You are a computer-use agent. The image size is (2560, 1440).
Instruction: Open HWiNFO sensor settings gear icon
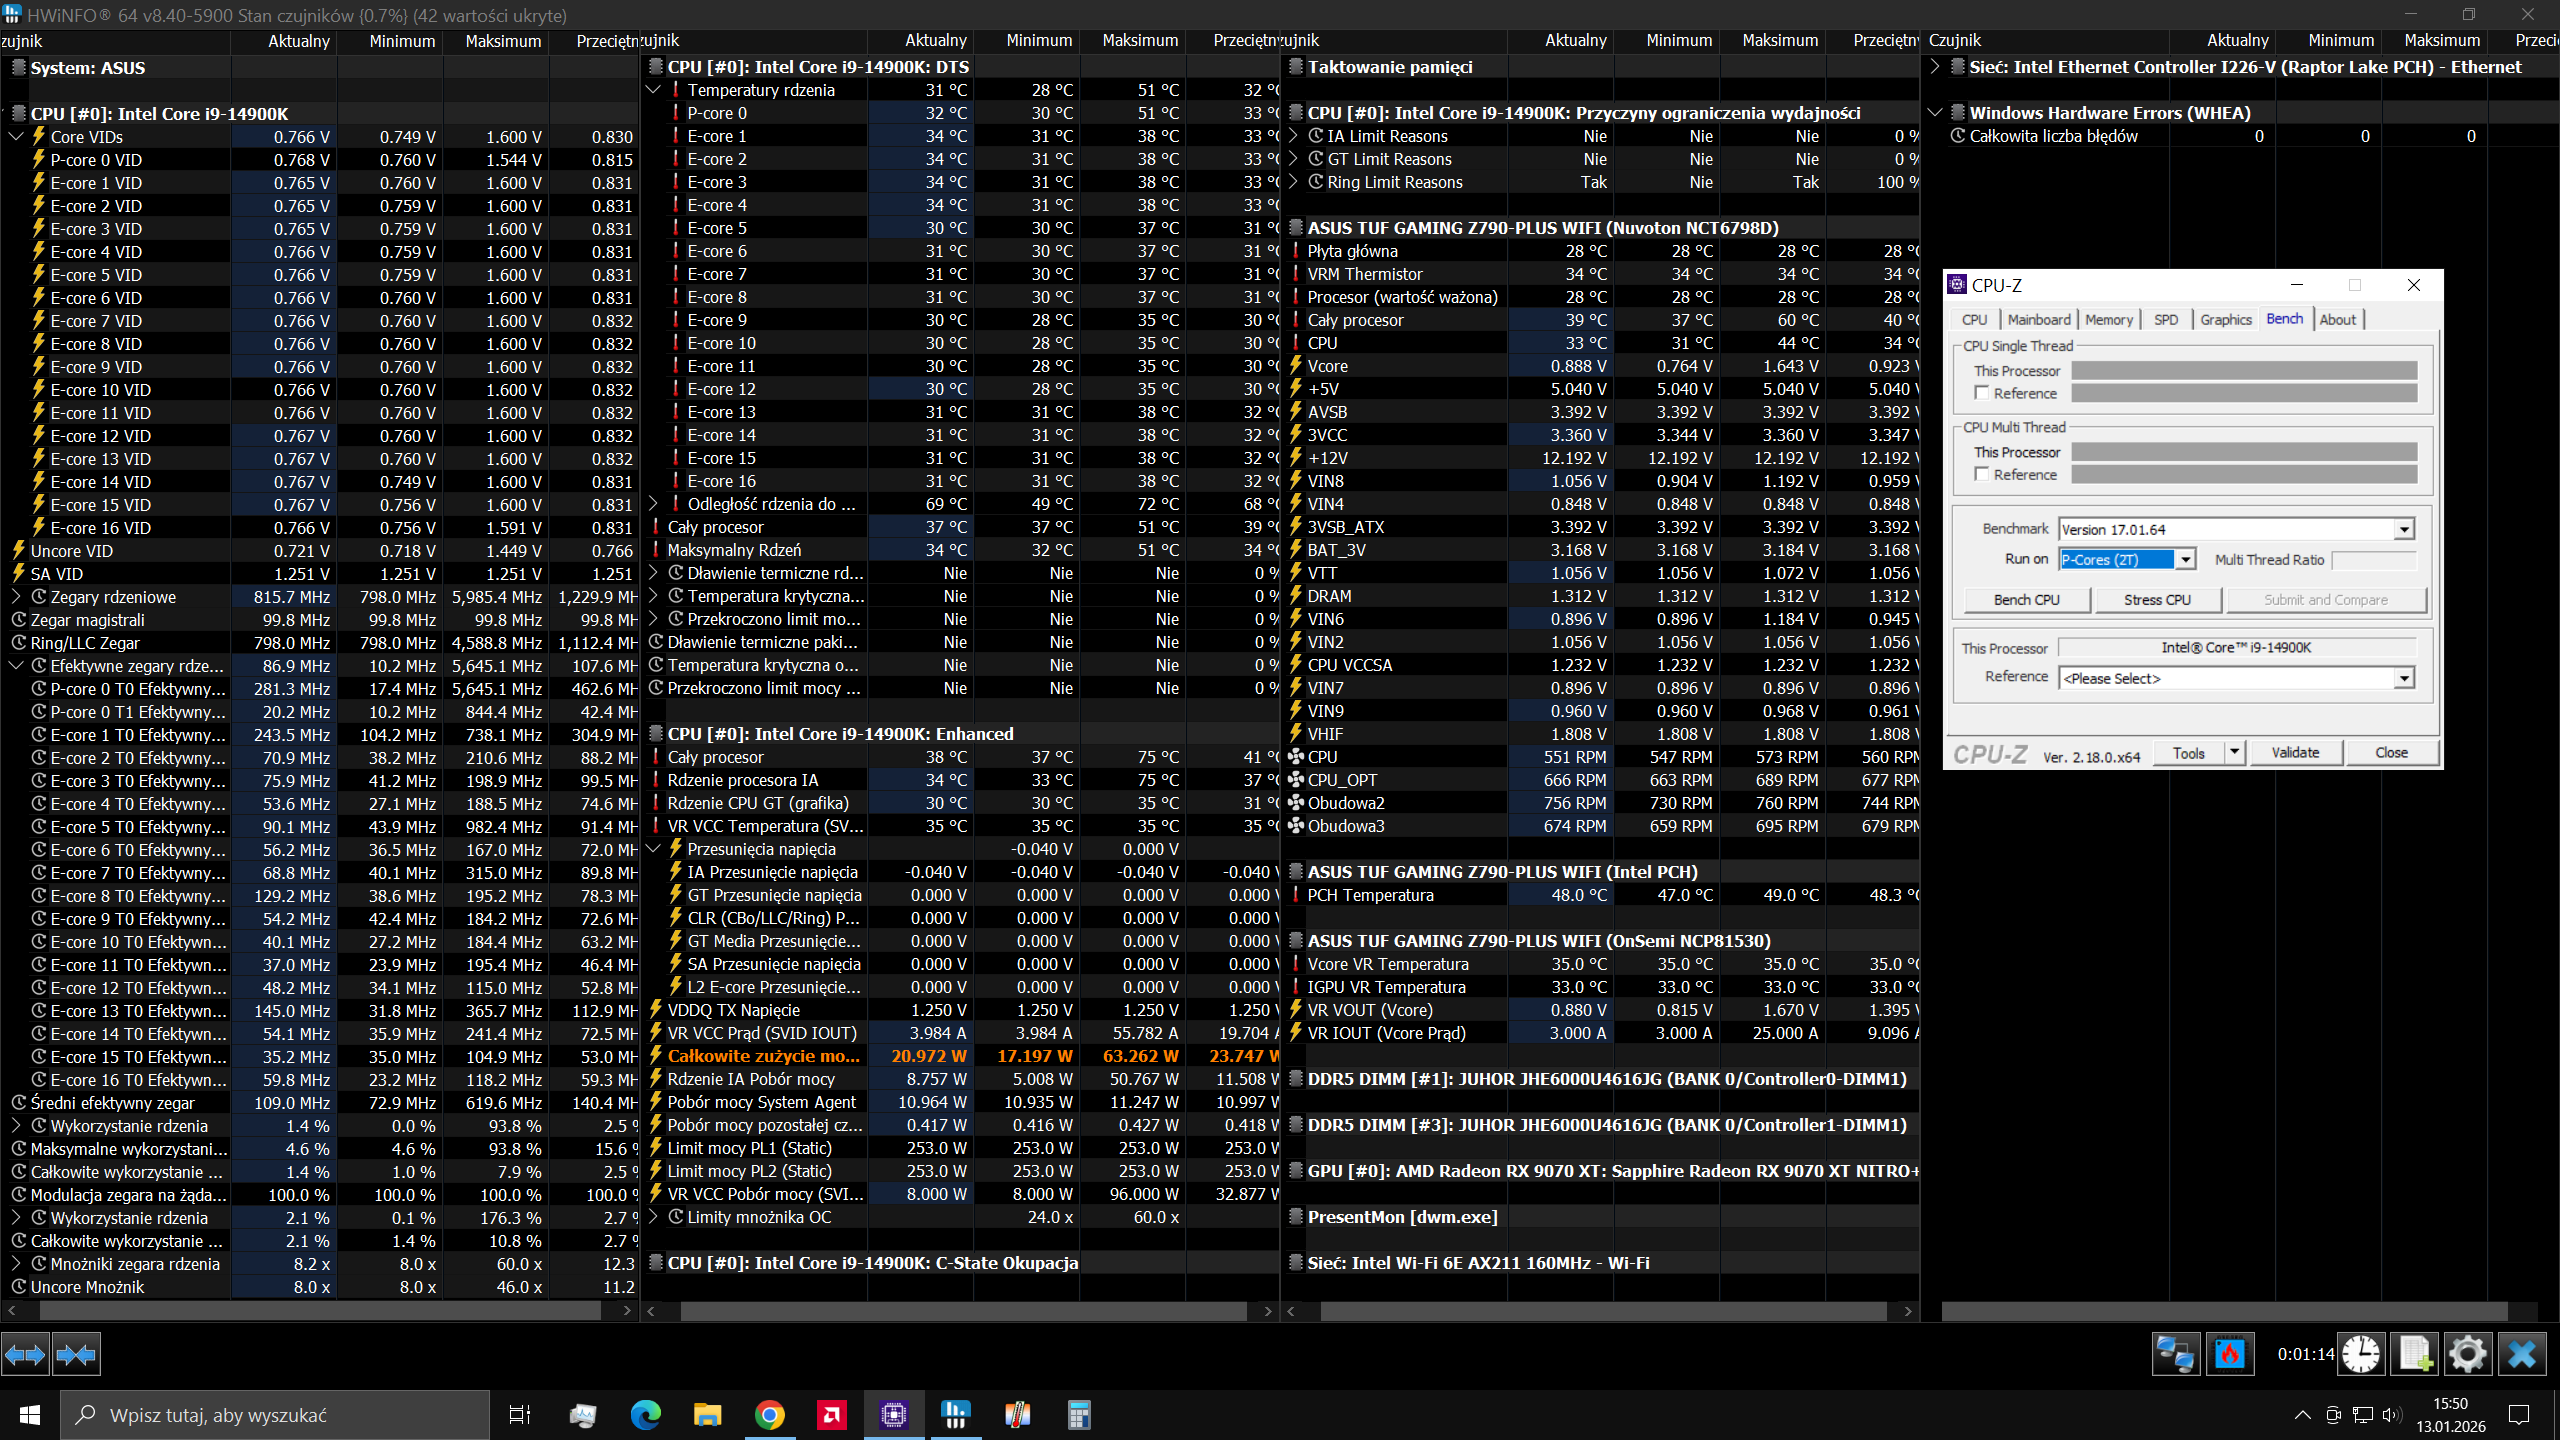pos(2467,1354)
